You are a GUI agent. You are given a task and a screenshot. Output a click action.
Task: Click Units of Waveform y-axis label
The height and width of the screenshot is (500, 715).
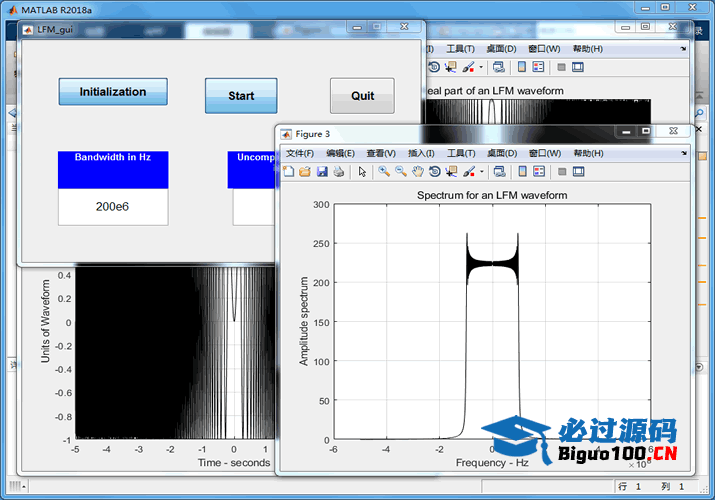[45, 321]
